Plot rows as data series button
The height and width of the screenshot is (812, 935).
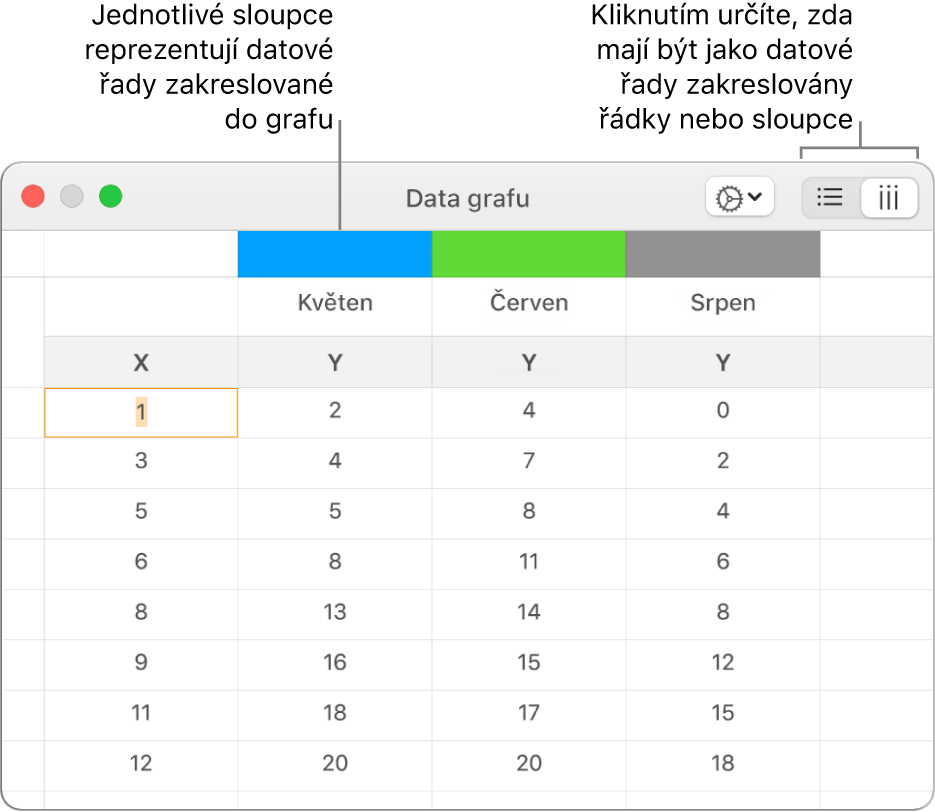[831, 198]
